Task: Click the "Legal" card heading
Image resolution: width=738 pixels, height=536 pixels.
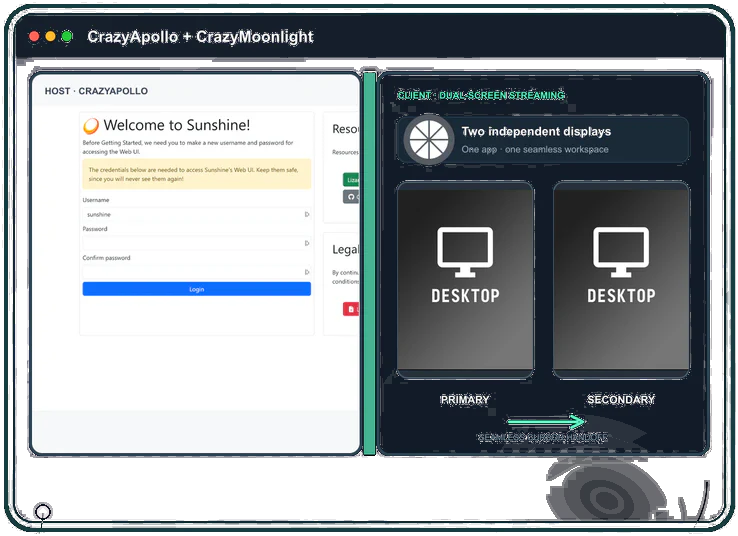Action: 345,249
